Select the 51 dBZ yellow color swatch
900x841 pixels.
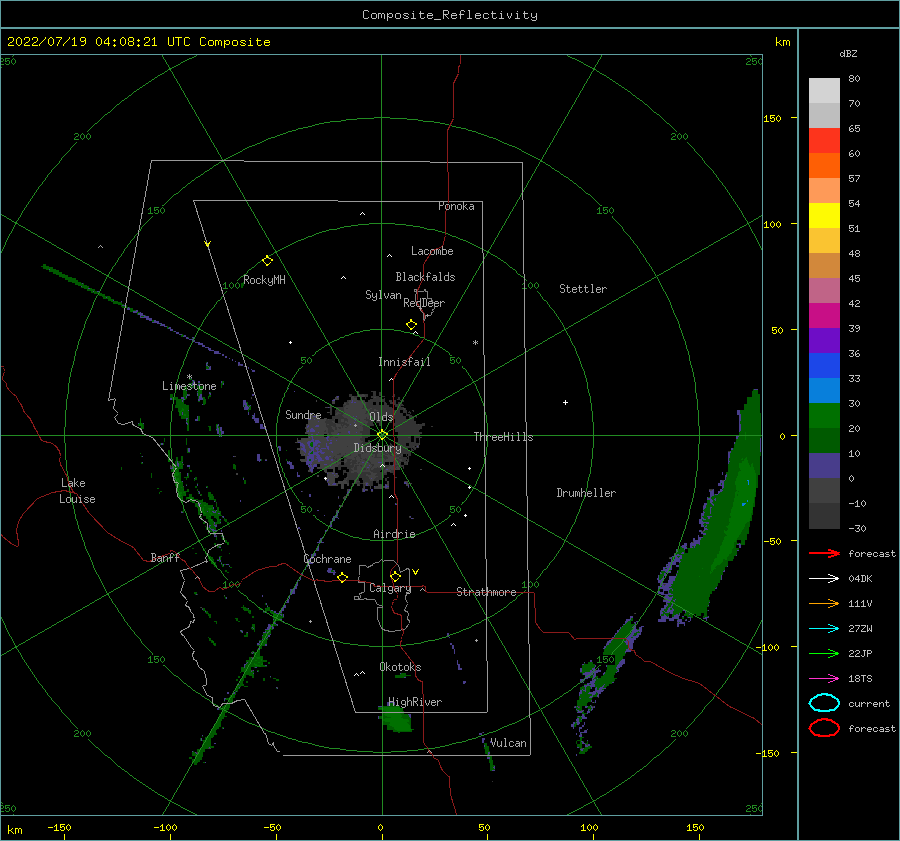pos(824,215)
